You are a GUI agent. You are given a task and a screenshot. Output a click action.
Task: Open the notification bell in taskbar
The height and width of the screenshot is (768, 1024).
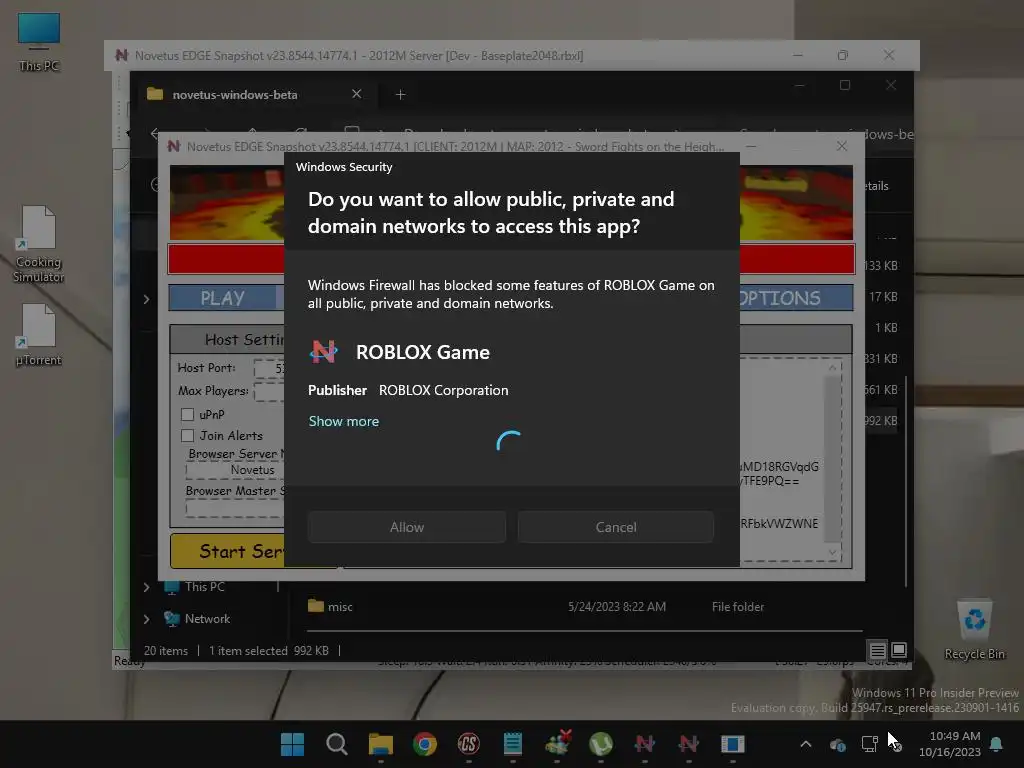coord(997,744)
